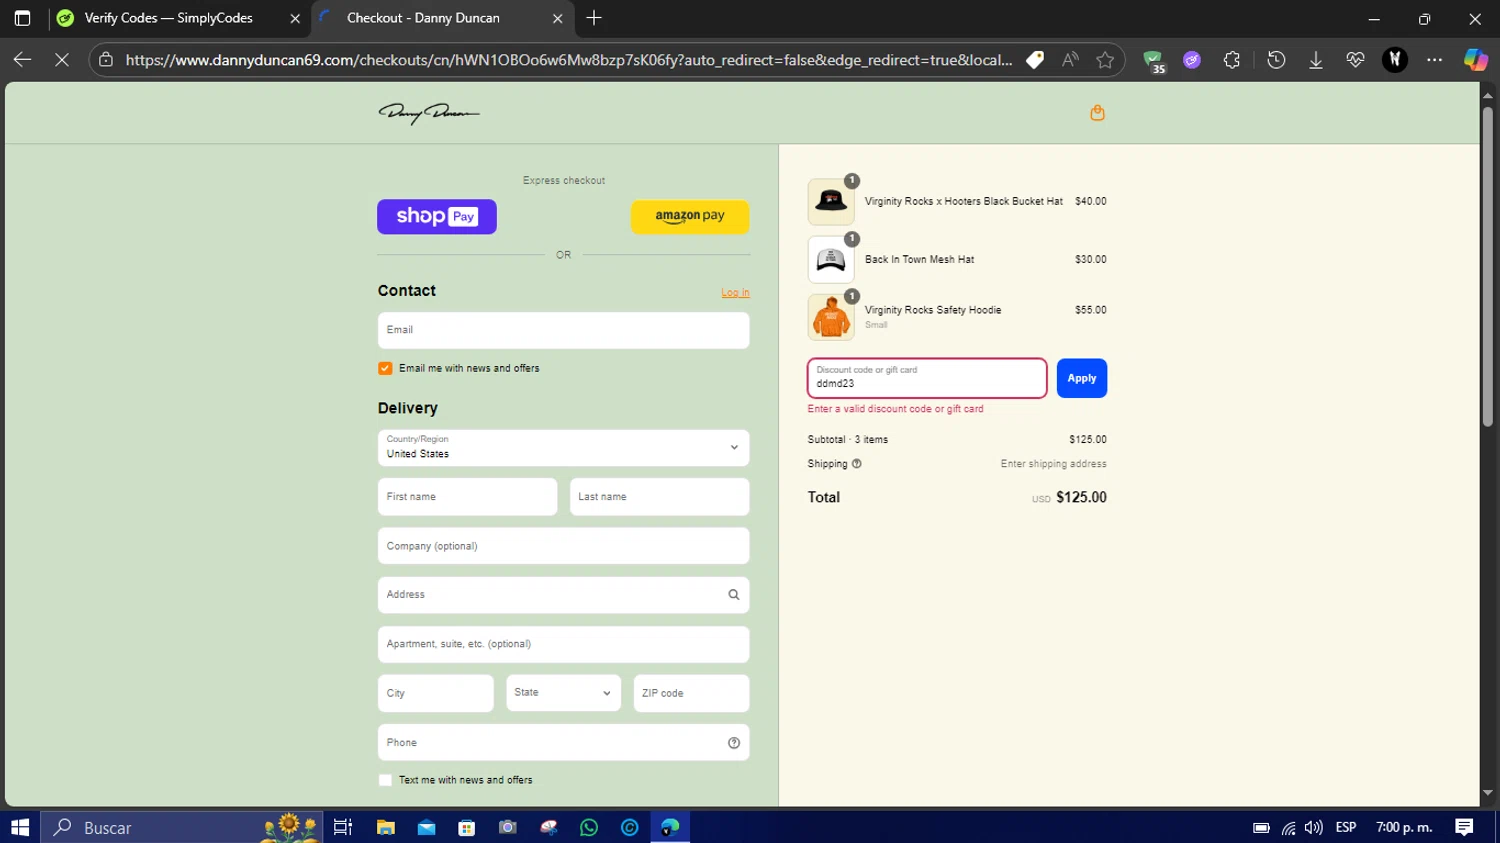
Task: Click the Email input field
Action: tap(564, 331)
